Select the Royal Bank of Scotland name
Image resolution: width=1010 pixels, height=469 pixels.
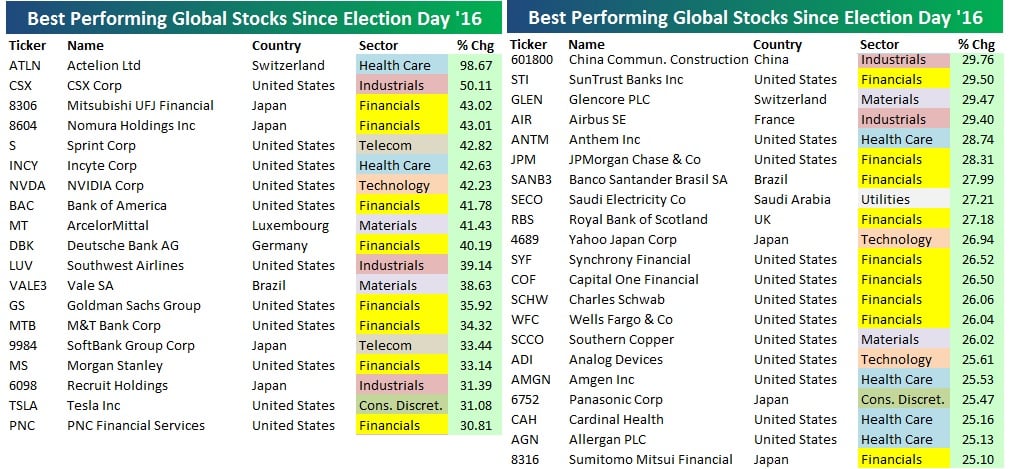point(637,219)
